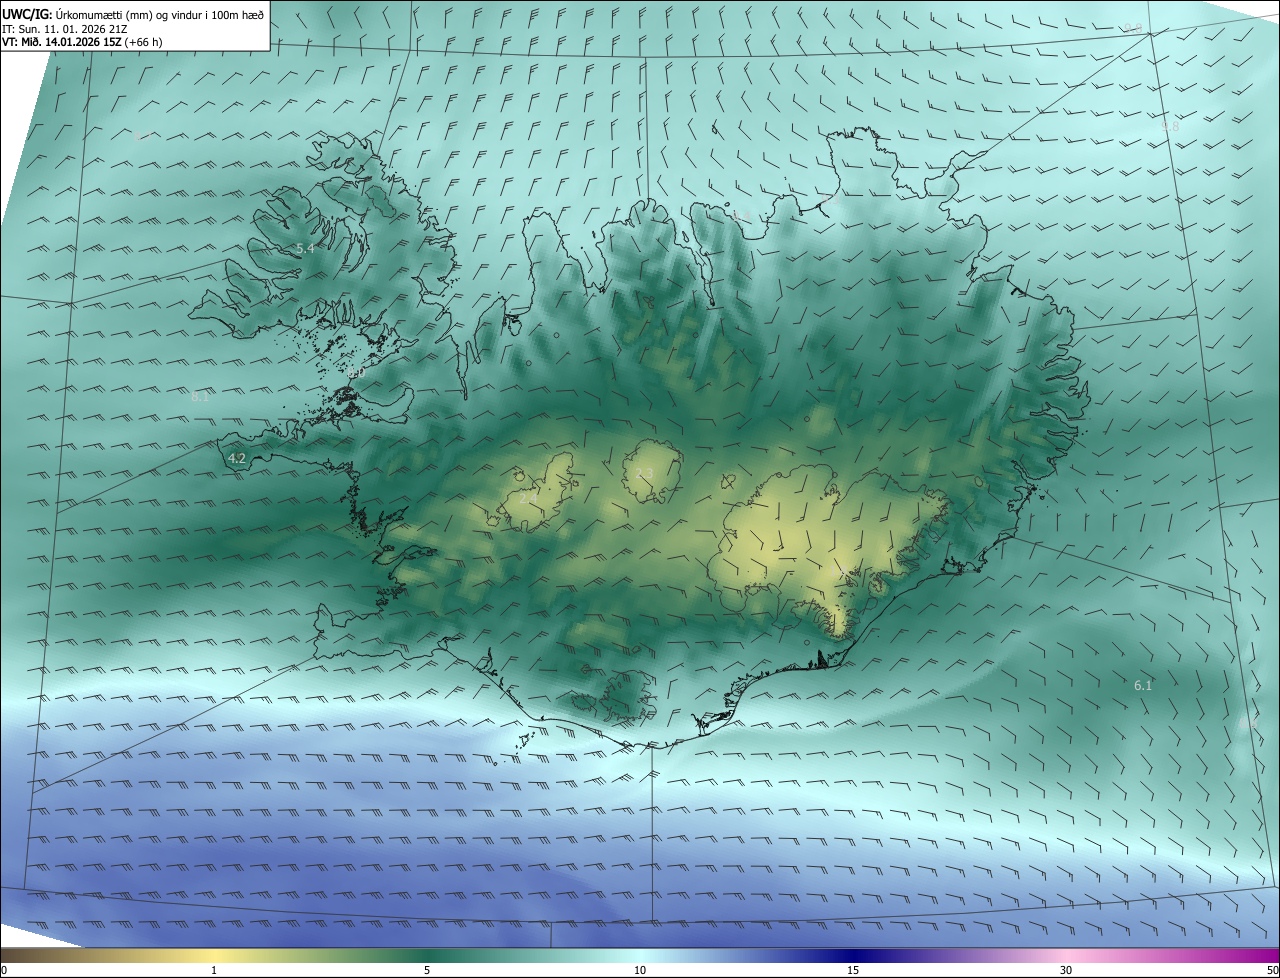Screen dimensions: 1280x978
Task: Click the UWC/IG Úrkomumætti title line
Action: click(133, 14)
